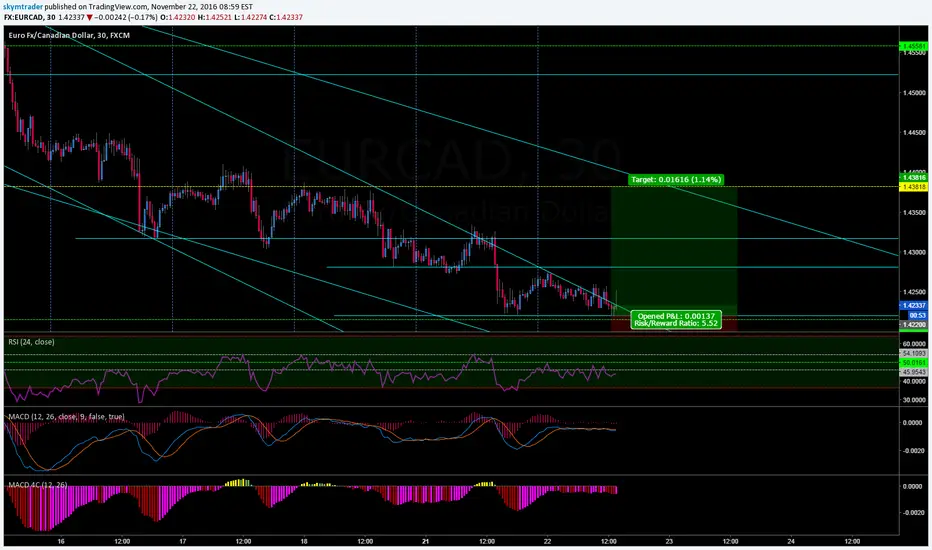Screen dimensions: 932x550
Task: Click date 22 on time axis
Action: pos(547,541)
